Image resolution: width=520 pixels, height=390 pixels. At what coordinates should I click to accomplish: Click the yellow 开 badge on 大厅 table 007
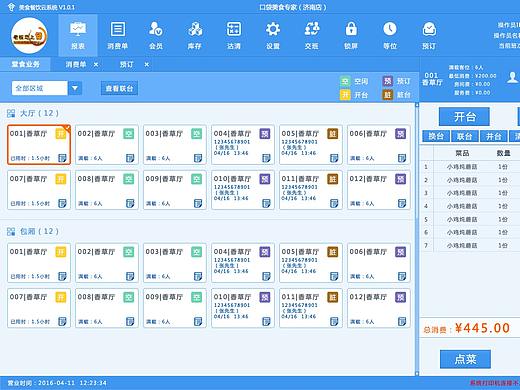point(61,179)
